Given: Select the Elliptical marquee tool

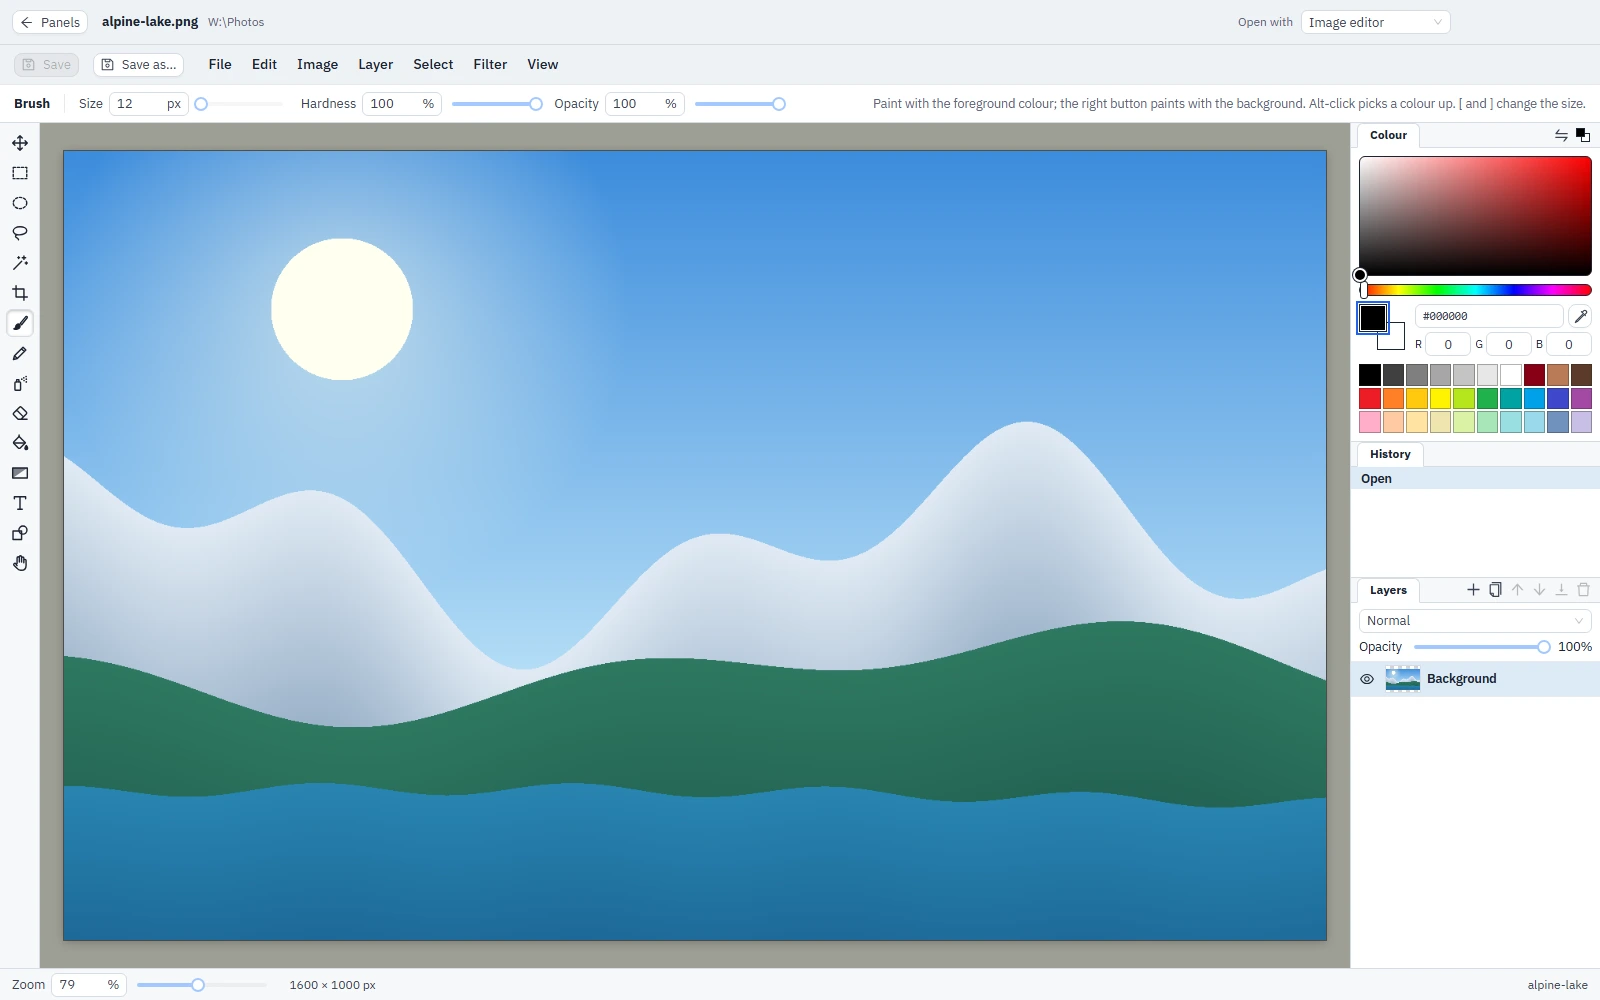Looking at the screenshot, I should 20,203.
